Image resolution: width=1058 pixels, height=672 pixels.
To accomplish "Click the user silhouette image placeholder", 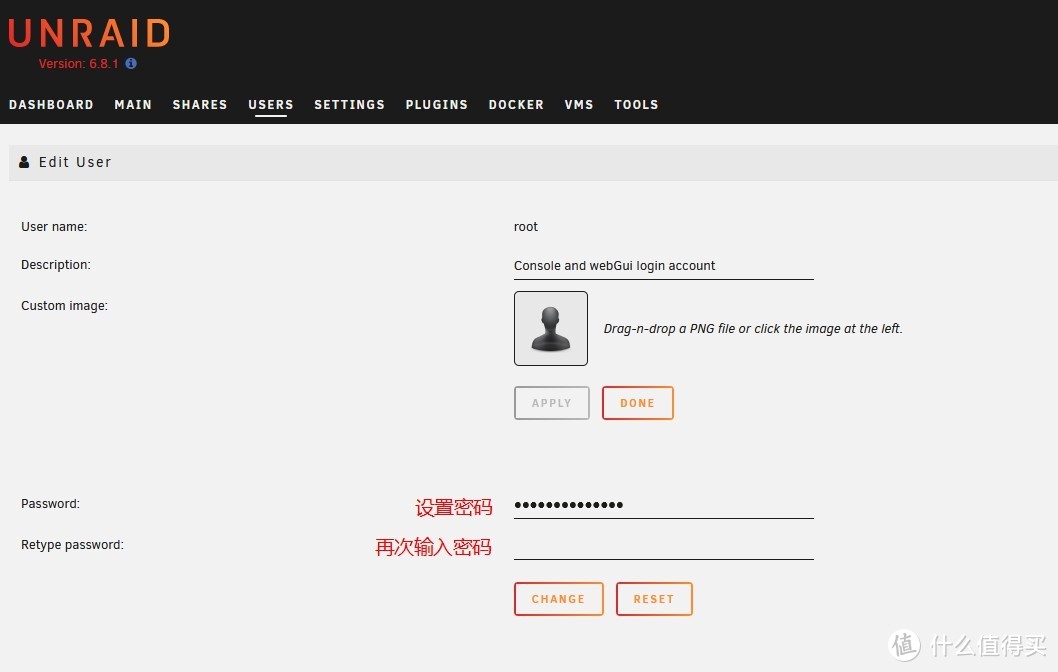I will tap(551, 328).
